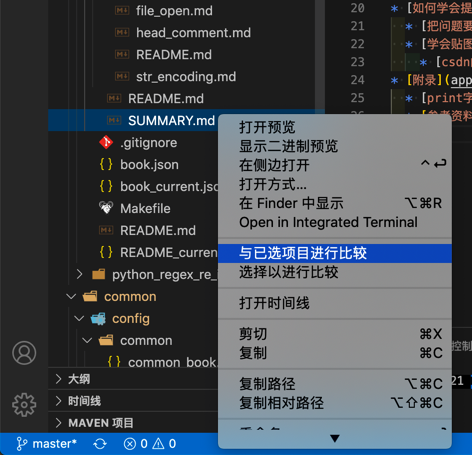Choose 在 Finder 中显示 menu entry
The width and height of the screenshot is (472, 455).
pyautogui.click(x=335, y=203)
